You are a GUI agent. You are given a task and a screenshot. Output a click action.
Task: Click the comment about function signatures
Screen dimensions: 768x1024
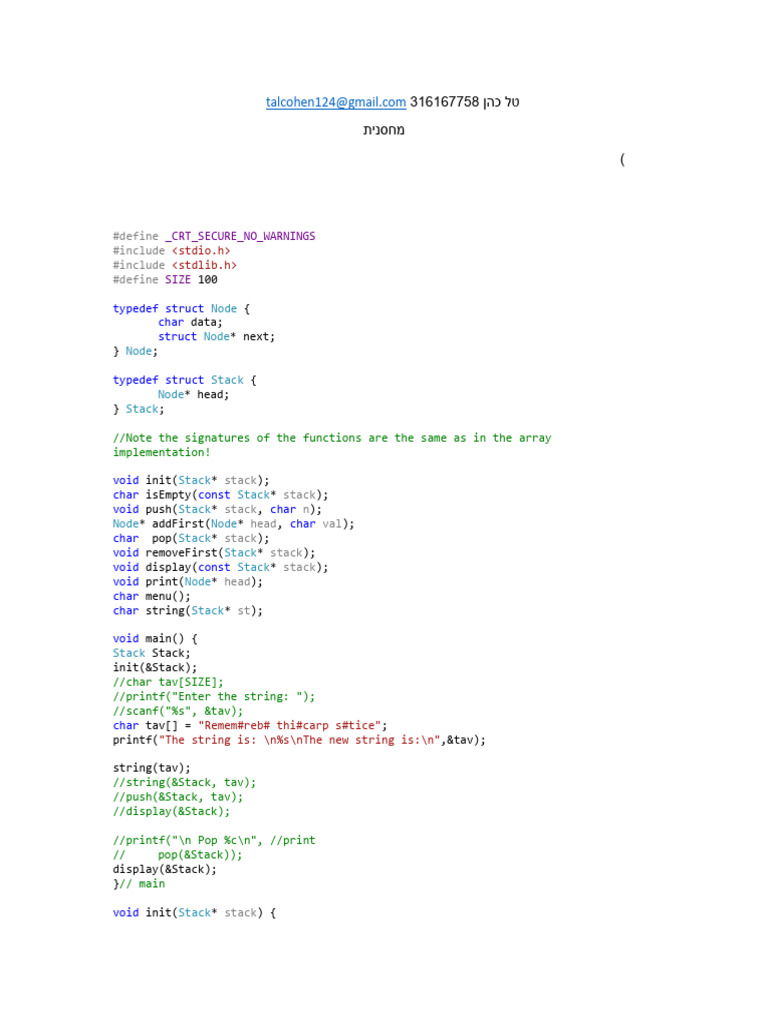(x=332, y=445)
